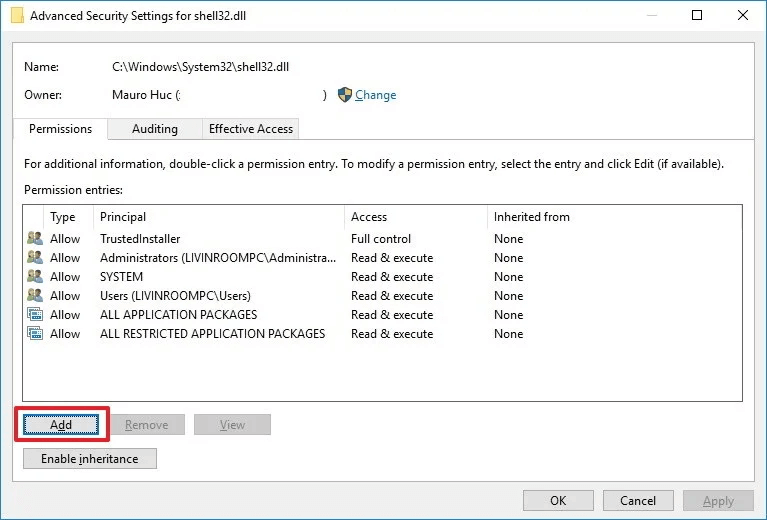Click Enable inheritance button
This screenshot has width=767, height=520.
[x=90, y=459]
